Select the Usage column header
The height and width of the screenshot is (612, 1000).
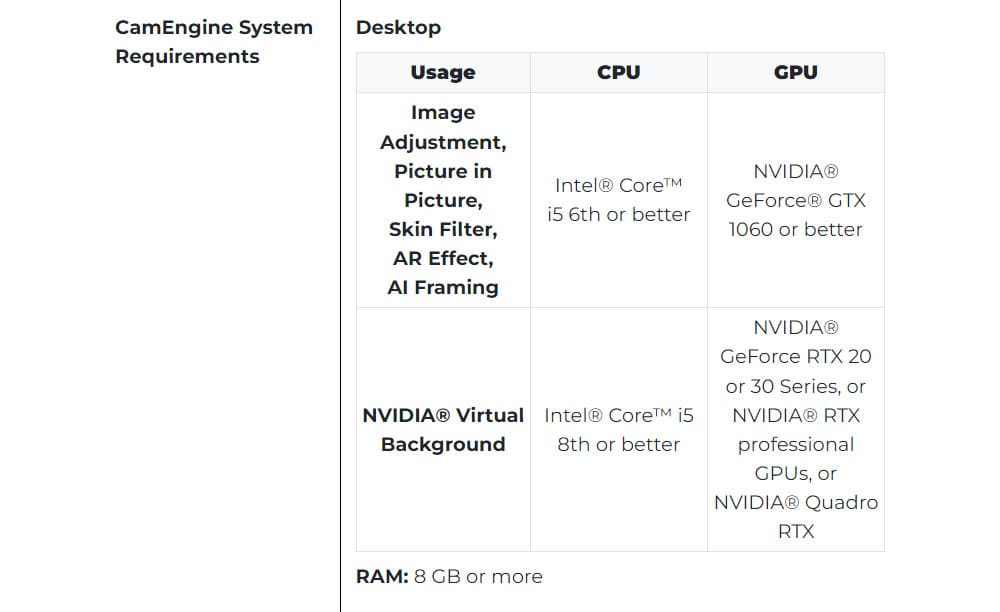[442, 72]
